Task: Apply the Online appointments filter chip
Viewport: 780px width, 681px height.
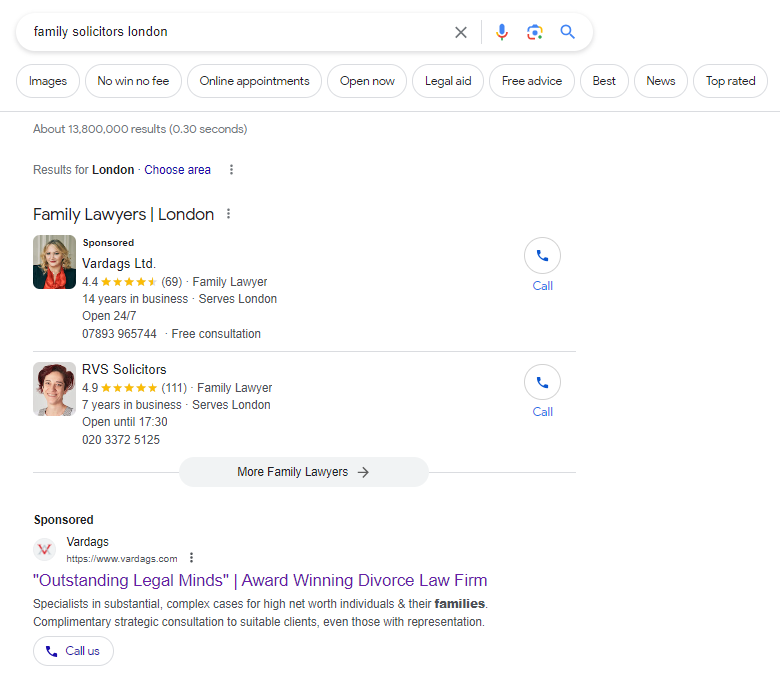Action: (254, 81)
